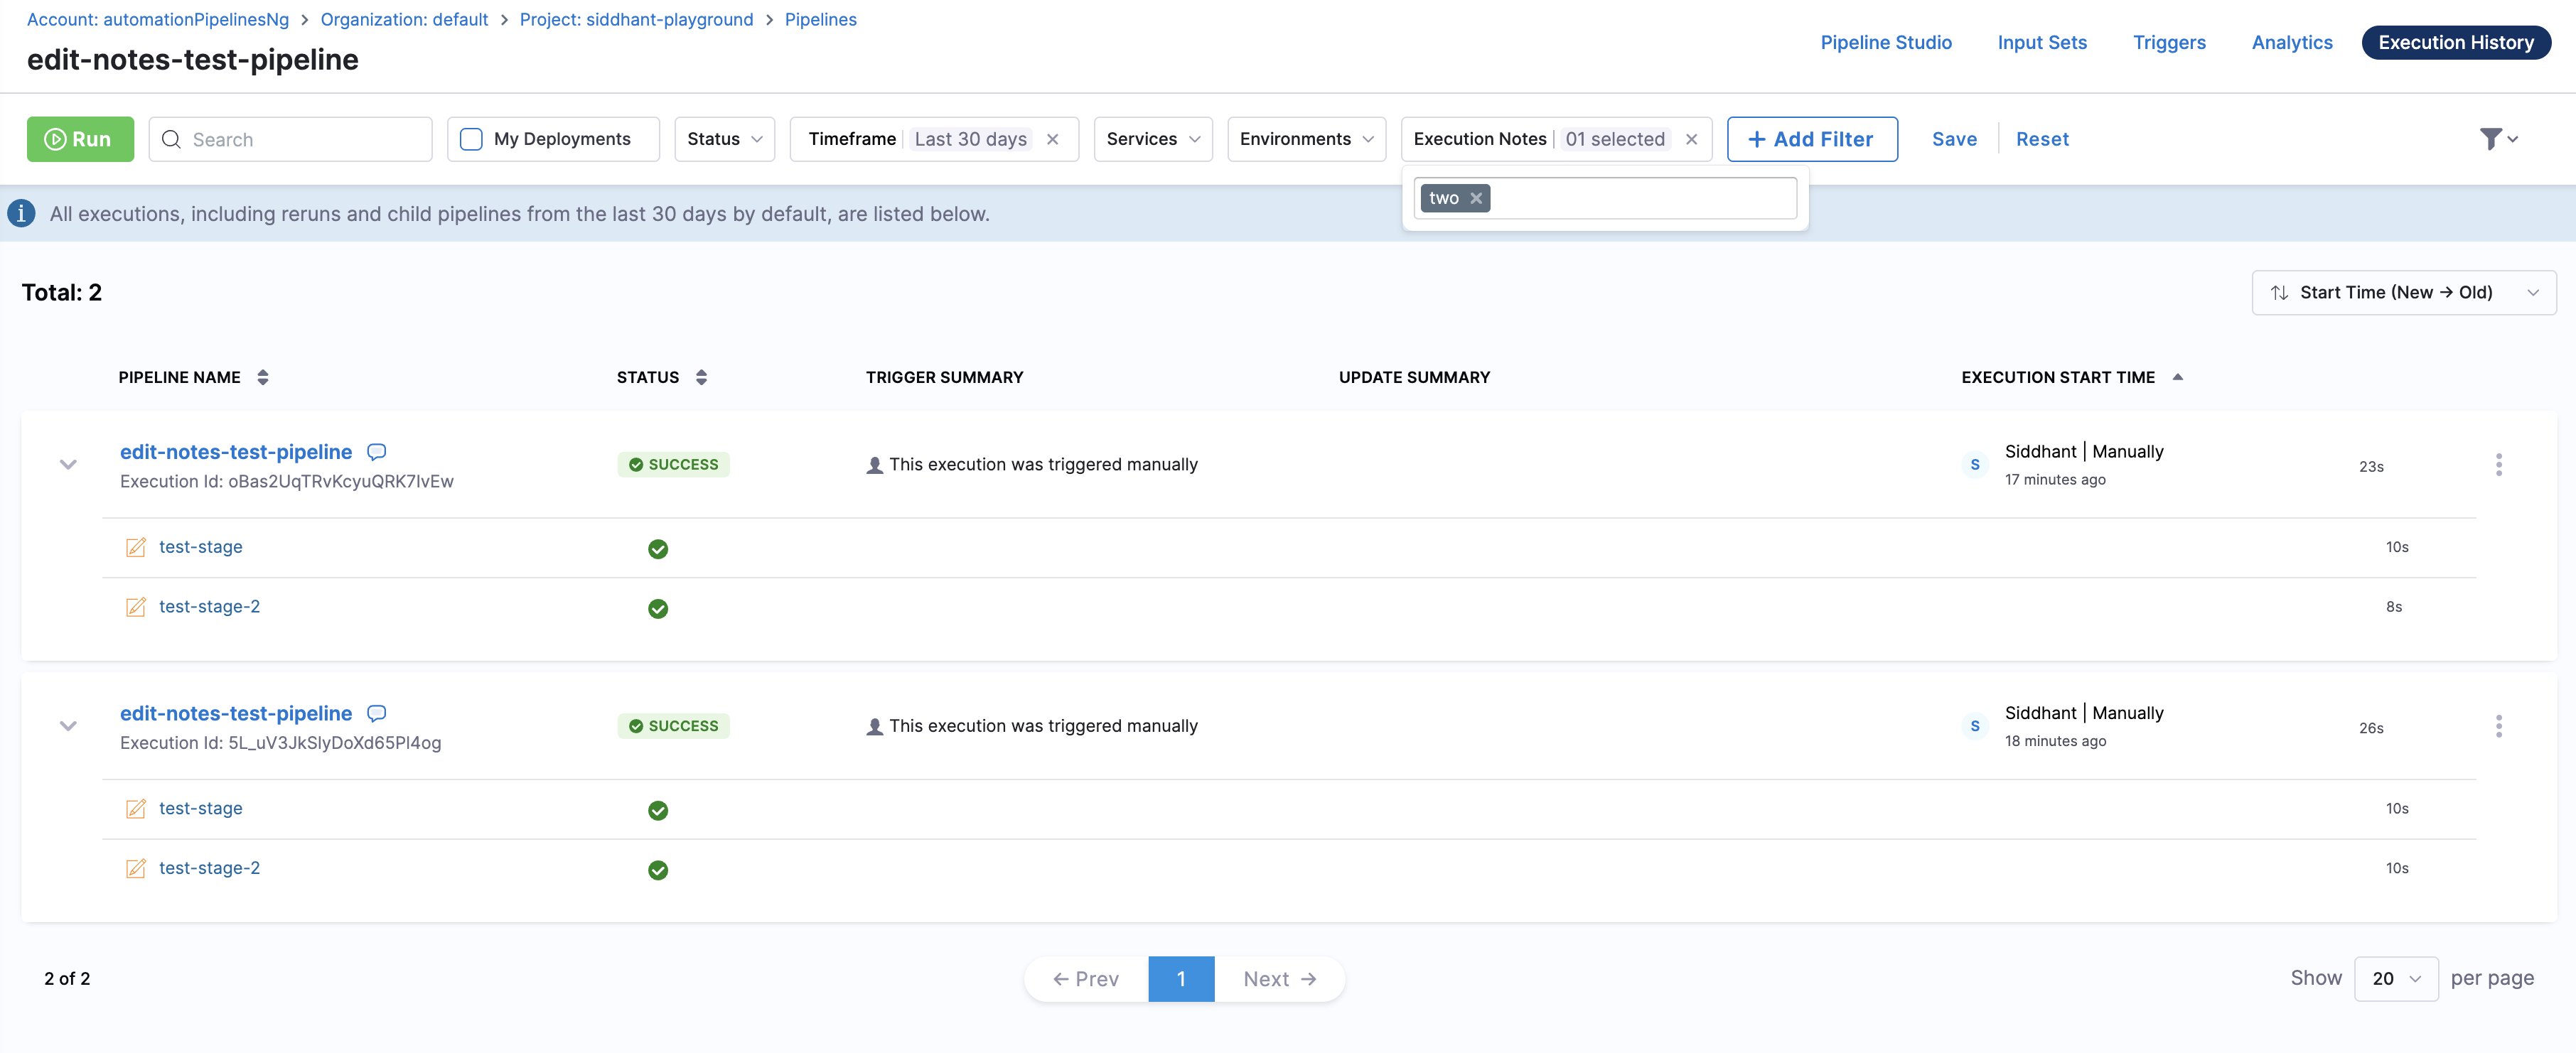Image resolution: width=2576 pixels, height=1053 pixels.
Task: Open the comment notes icon beside first pipeline
Action: click(x=376, y=451)
